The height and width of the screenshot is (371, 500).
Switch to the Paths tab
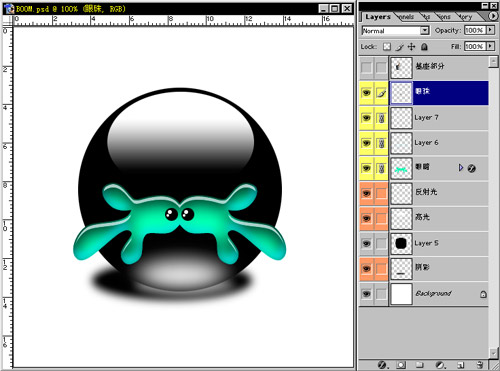(x=427, y=17)
